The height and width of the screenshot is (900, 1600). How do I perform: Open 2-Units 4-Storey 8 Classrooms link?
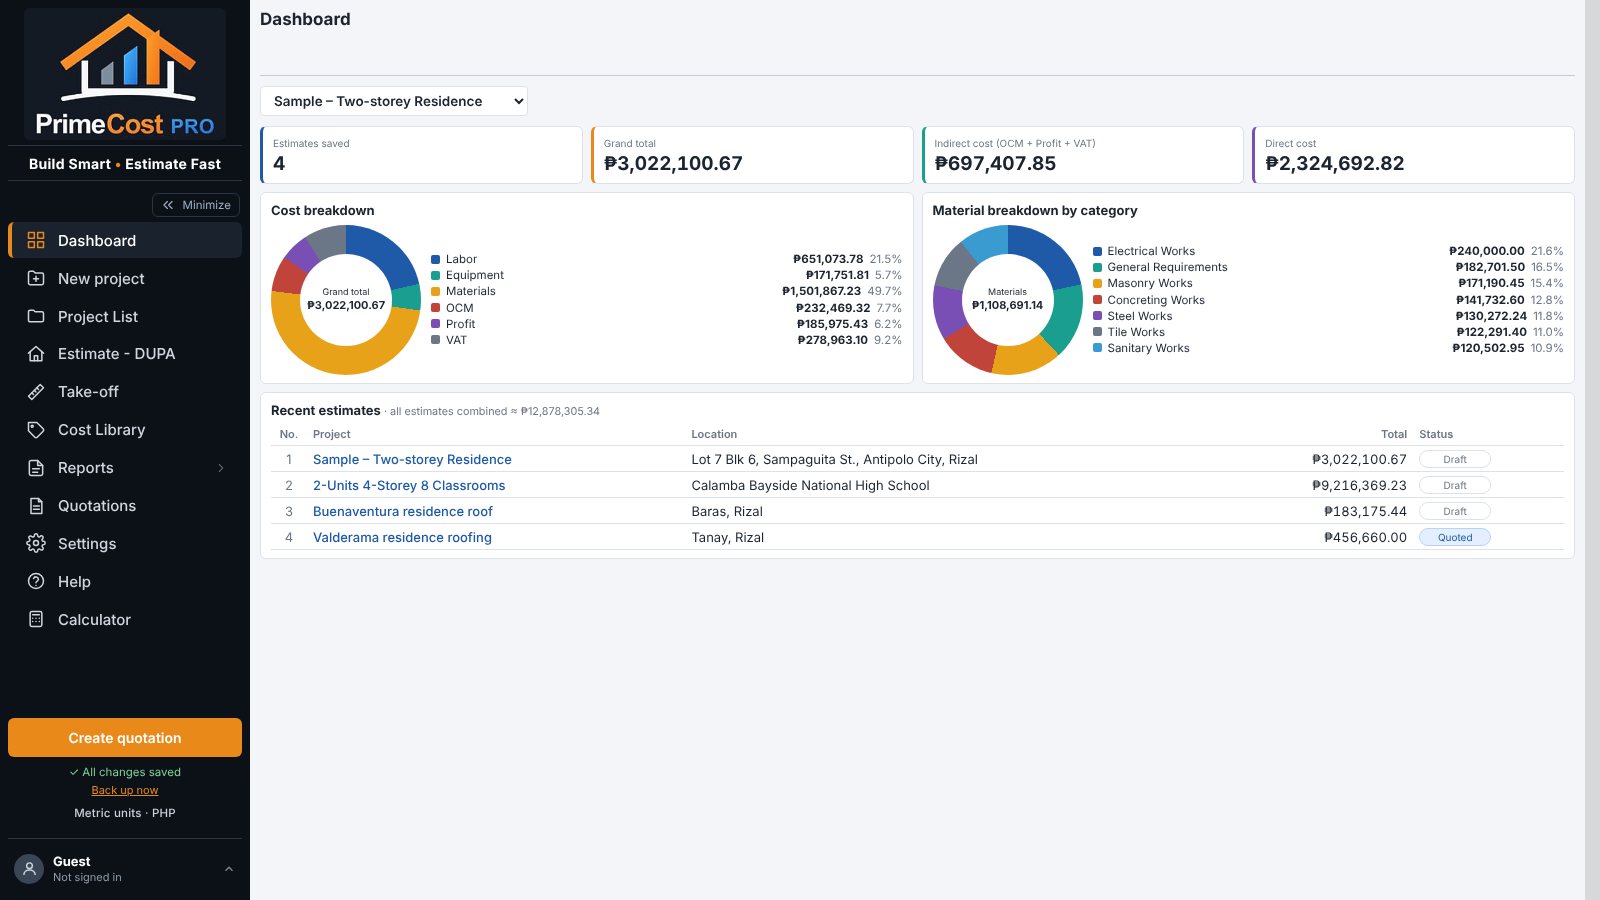point(409,485)
